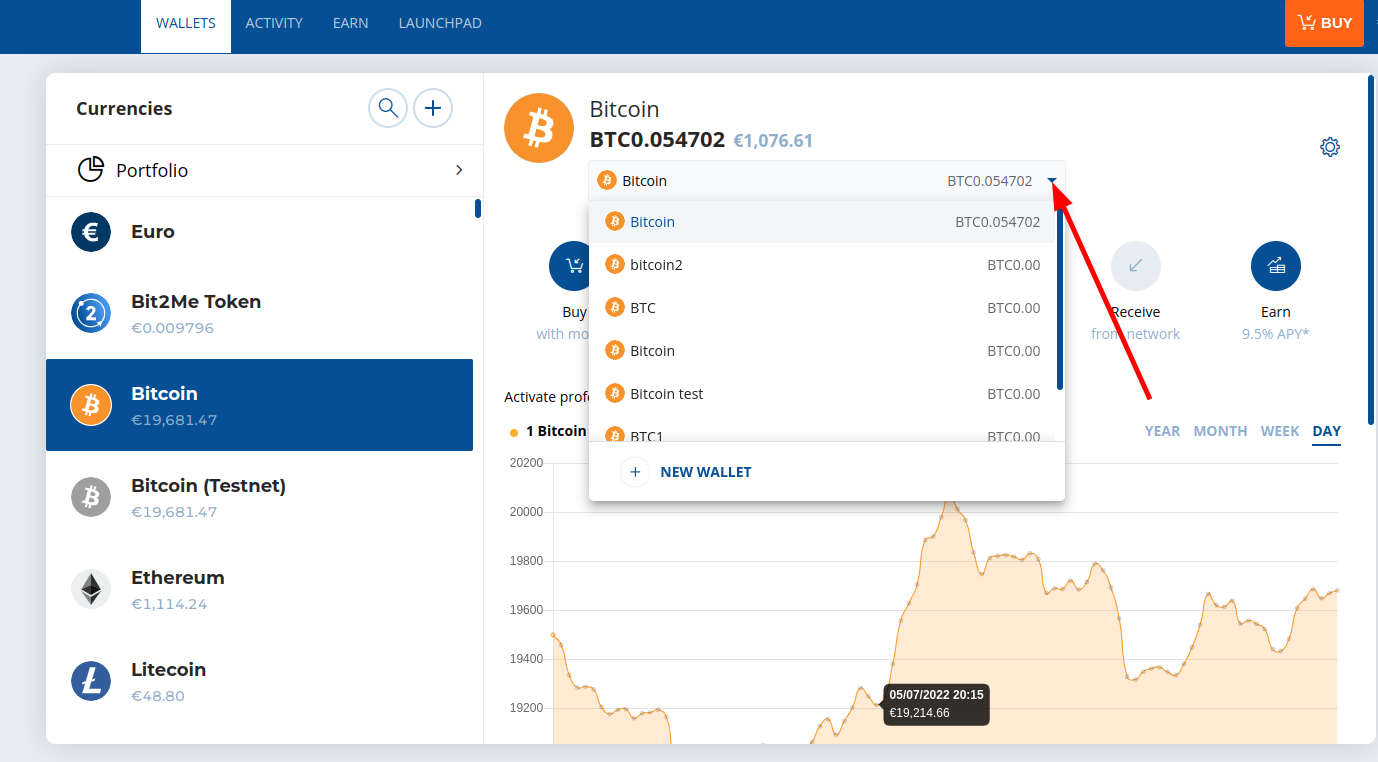
Task: Select the Ethereum diamond icon
Action: [x=91, y=589]
